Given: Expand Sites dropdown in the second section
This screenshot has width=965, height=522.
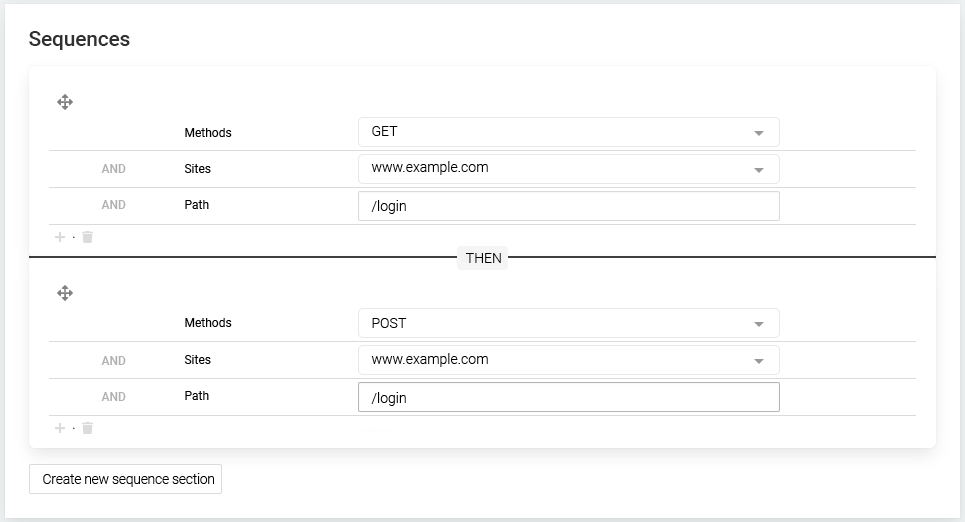Looking at the screenshot, I should click(569, 360).
